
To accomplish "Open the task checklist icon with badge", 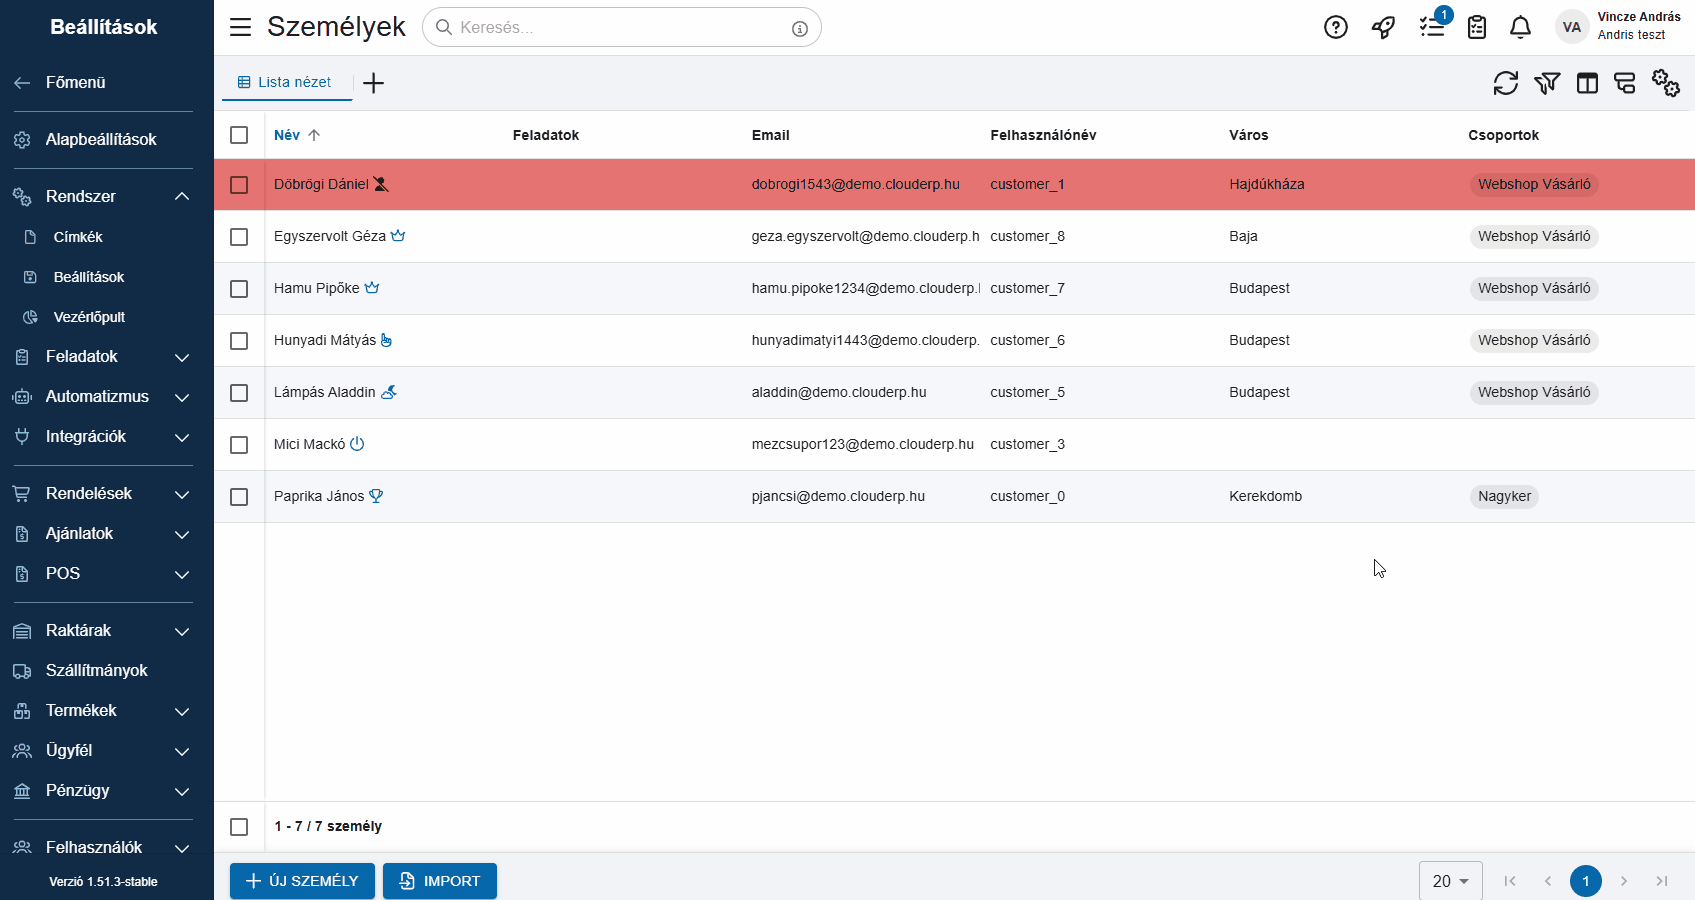I will [x=1432, y=27].
